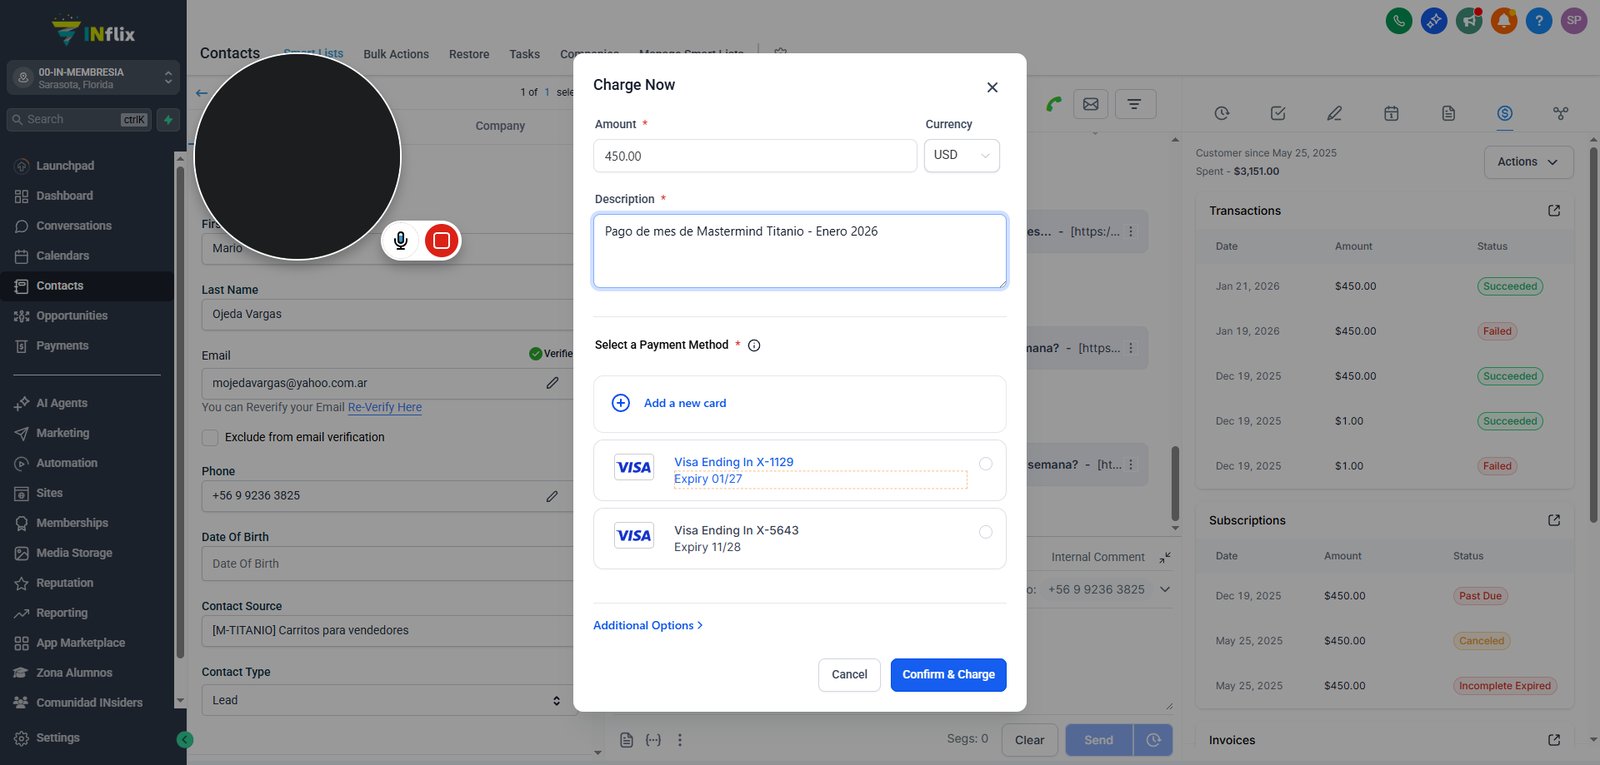Screen dimensions: 1600x765
Task: Open the Tasks tab in Contacts
Action: pos(524,54)
